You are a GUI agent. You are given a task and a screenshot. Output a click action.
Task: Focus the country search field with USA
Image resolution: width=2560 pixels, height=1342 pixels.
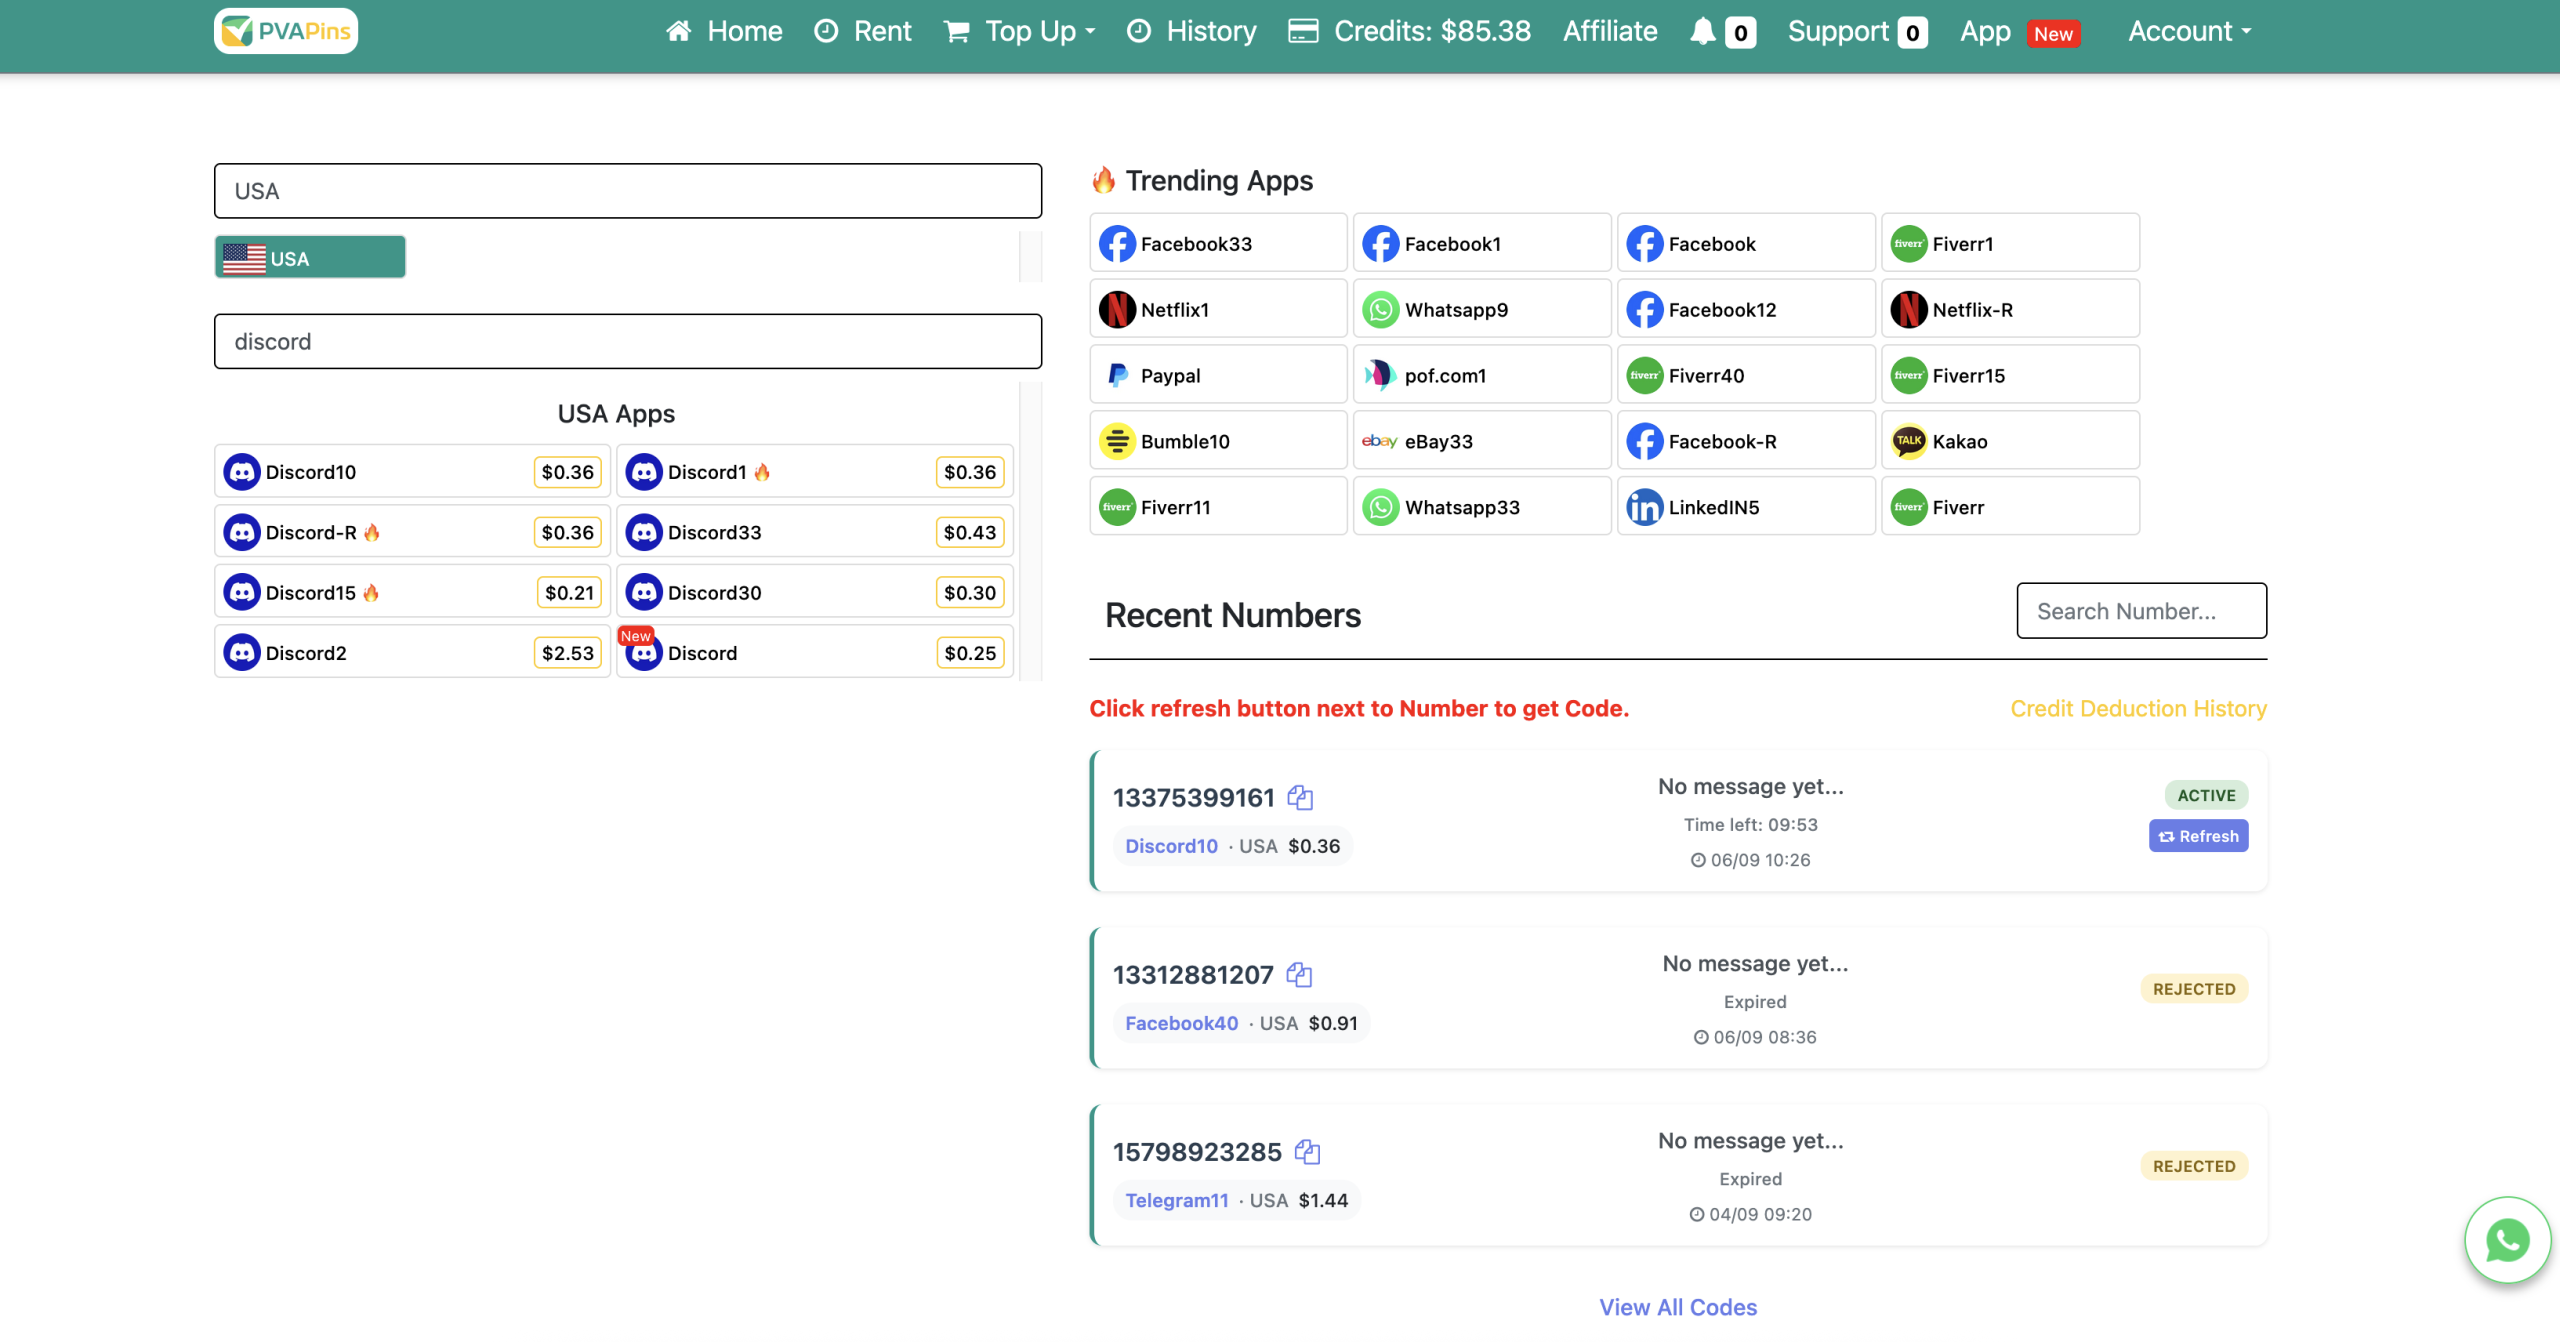tap(628, 191)
